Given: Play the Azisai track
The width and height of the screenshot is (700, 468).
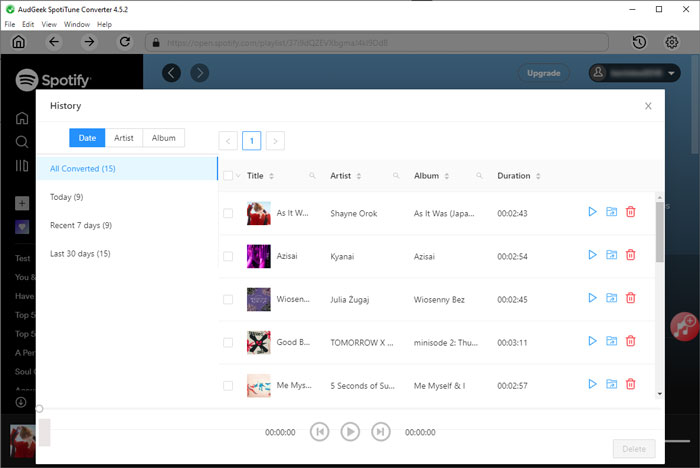Looking at the screenshot, I should [x=592, y=255].
